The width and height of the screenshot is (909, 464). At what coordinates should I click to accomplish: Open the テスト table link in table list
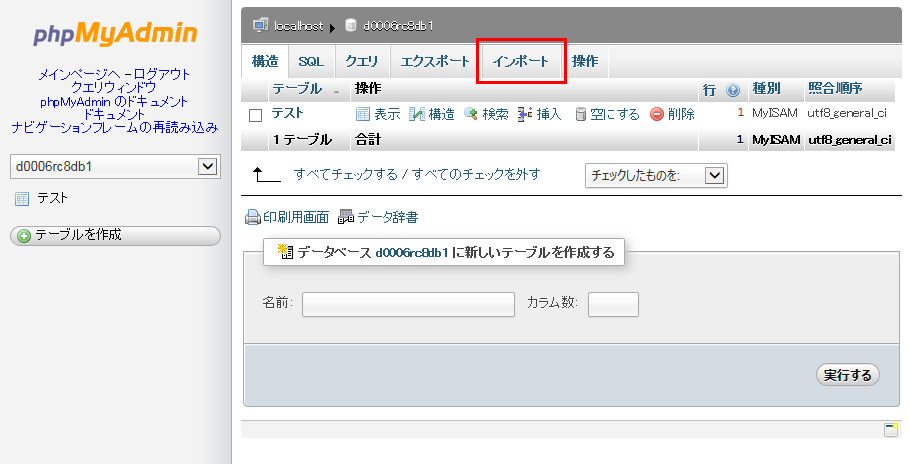[288, 113]
